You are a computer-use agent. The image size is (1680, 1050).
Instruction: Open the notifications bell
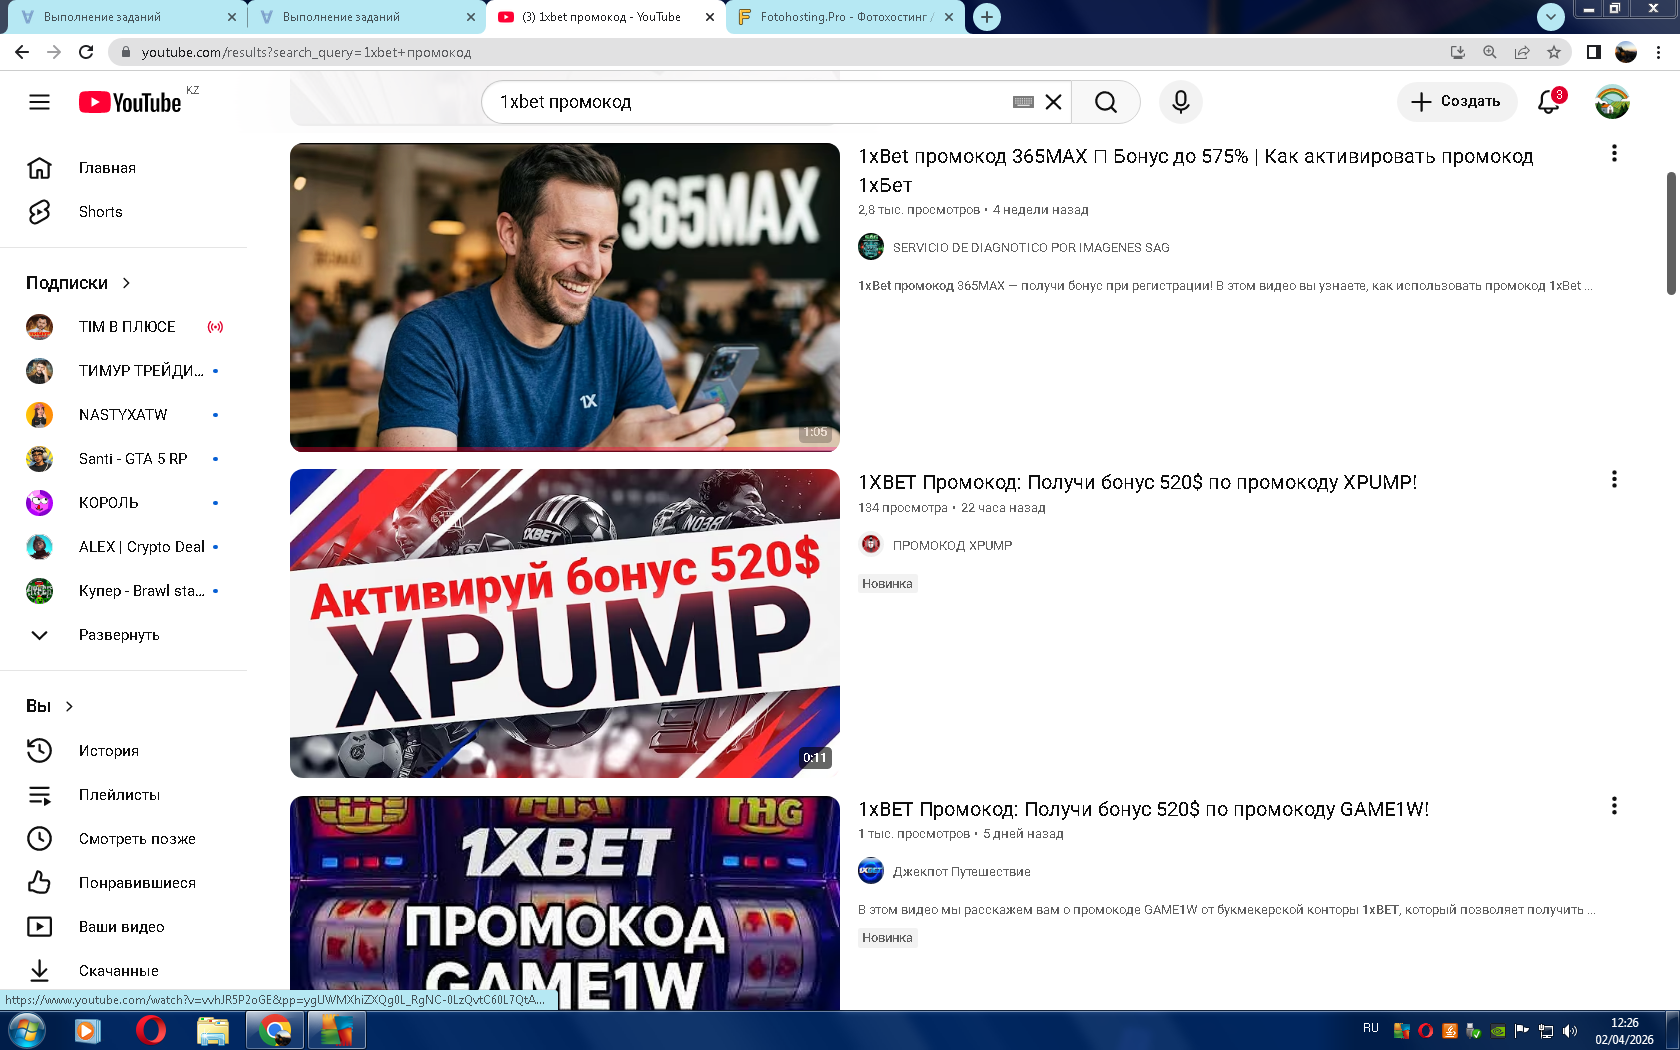[1549, 102]
